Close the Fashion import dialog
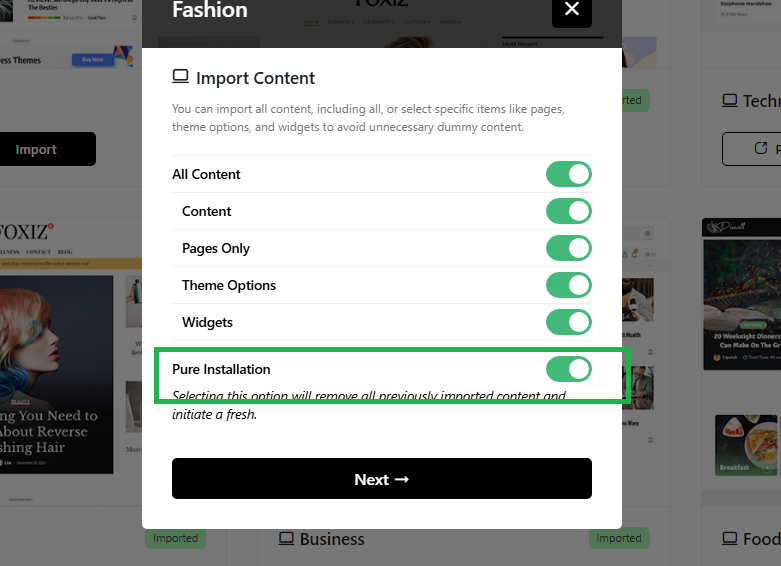This screenshot has width=781, height=566. click(x=571, y=10)
